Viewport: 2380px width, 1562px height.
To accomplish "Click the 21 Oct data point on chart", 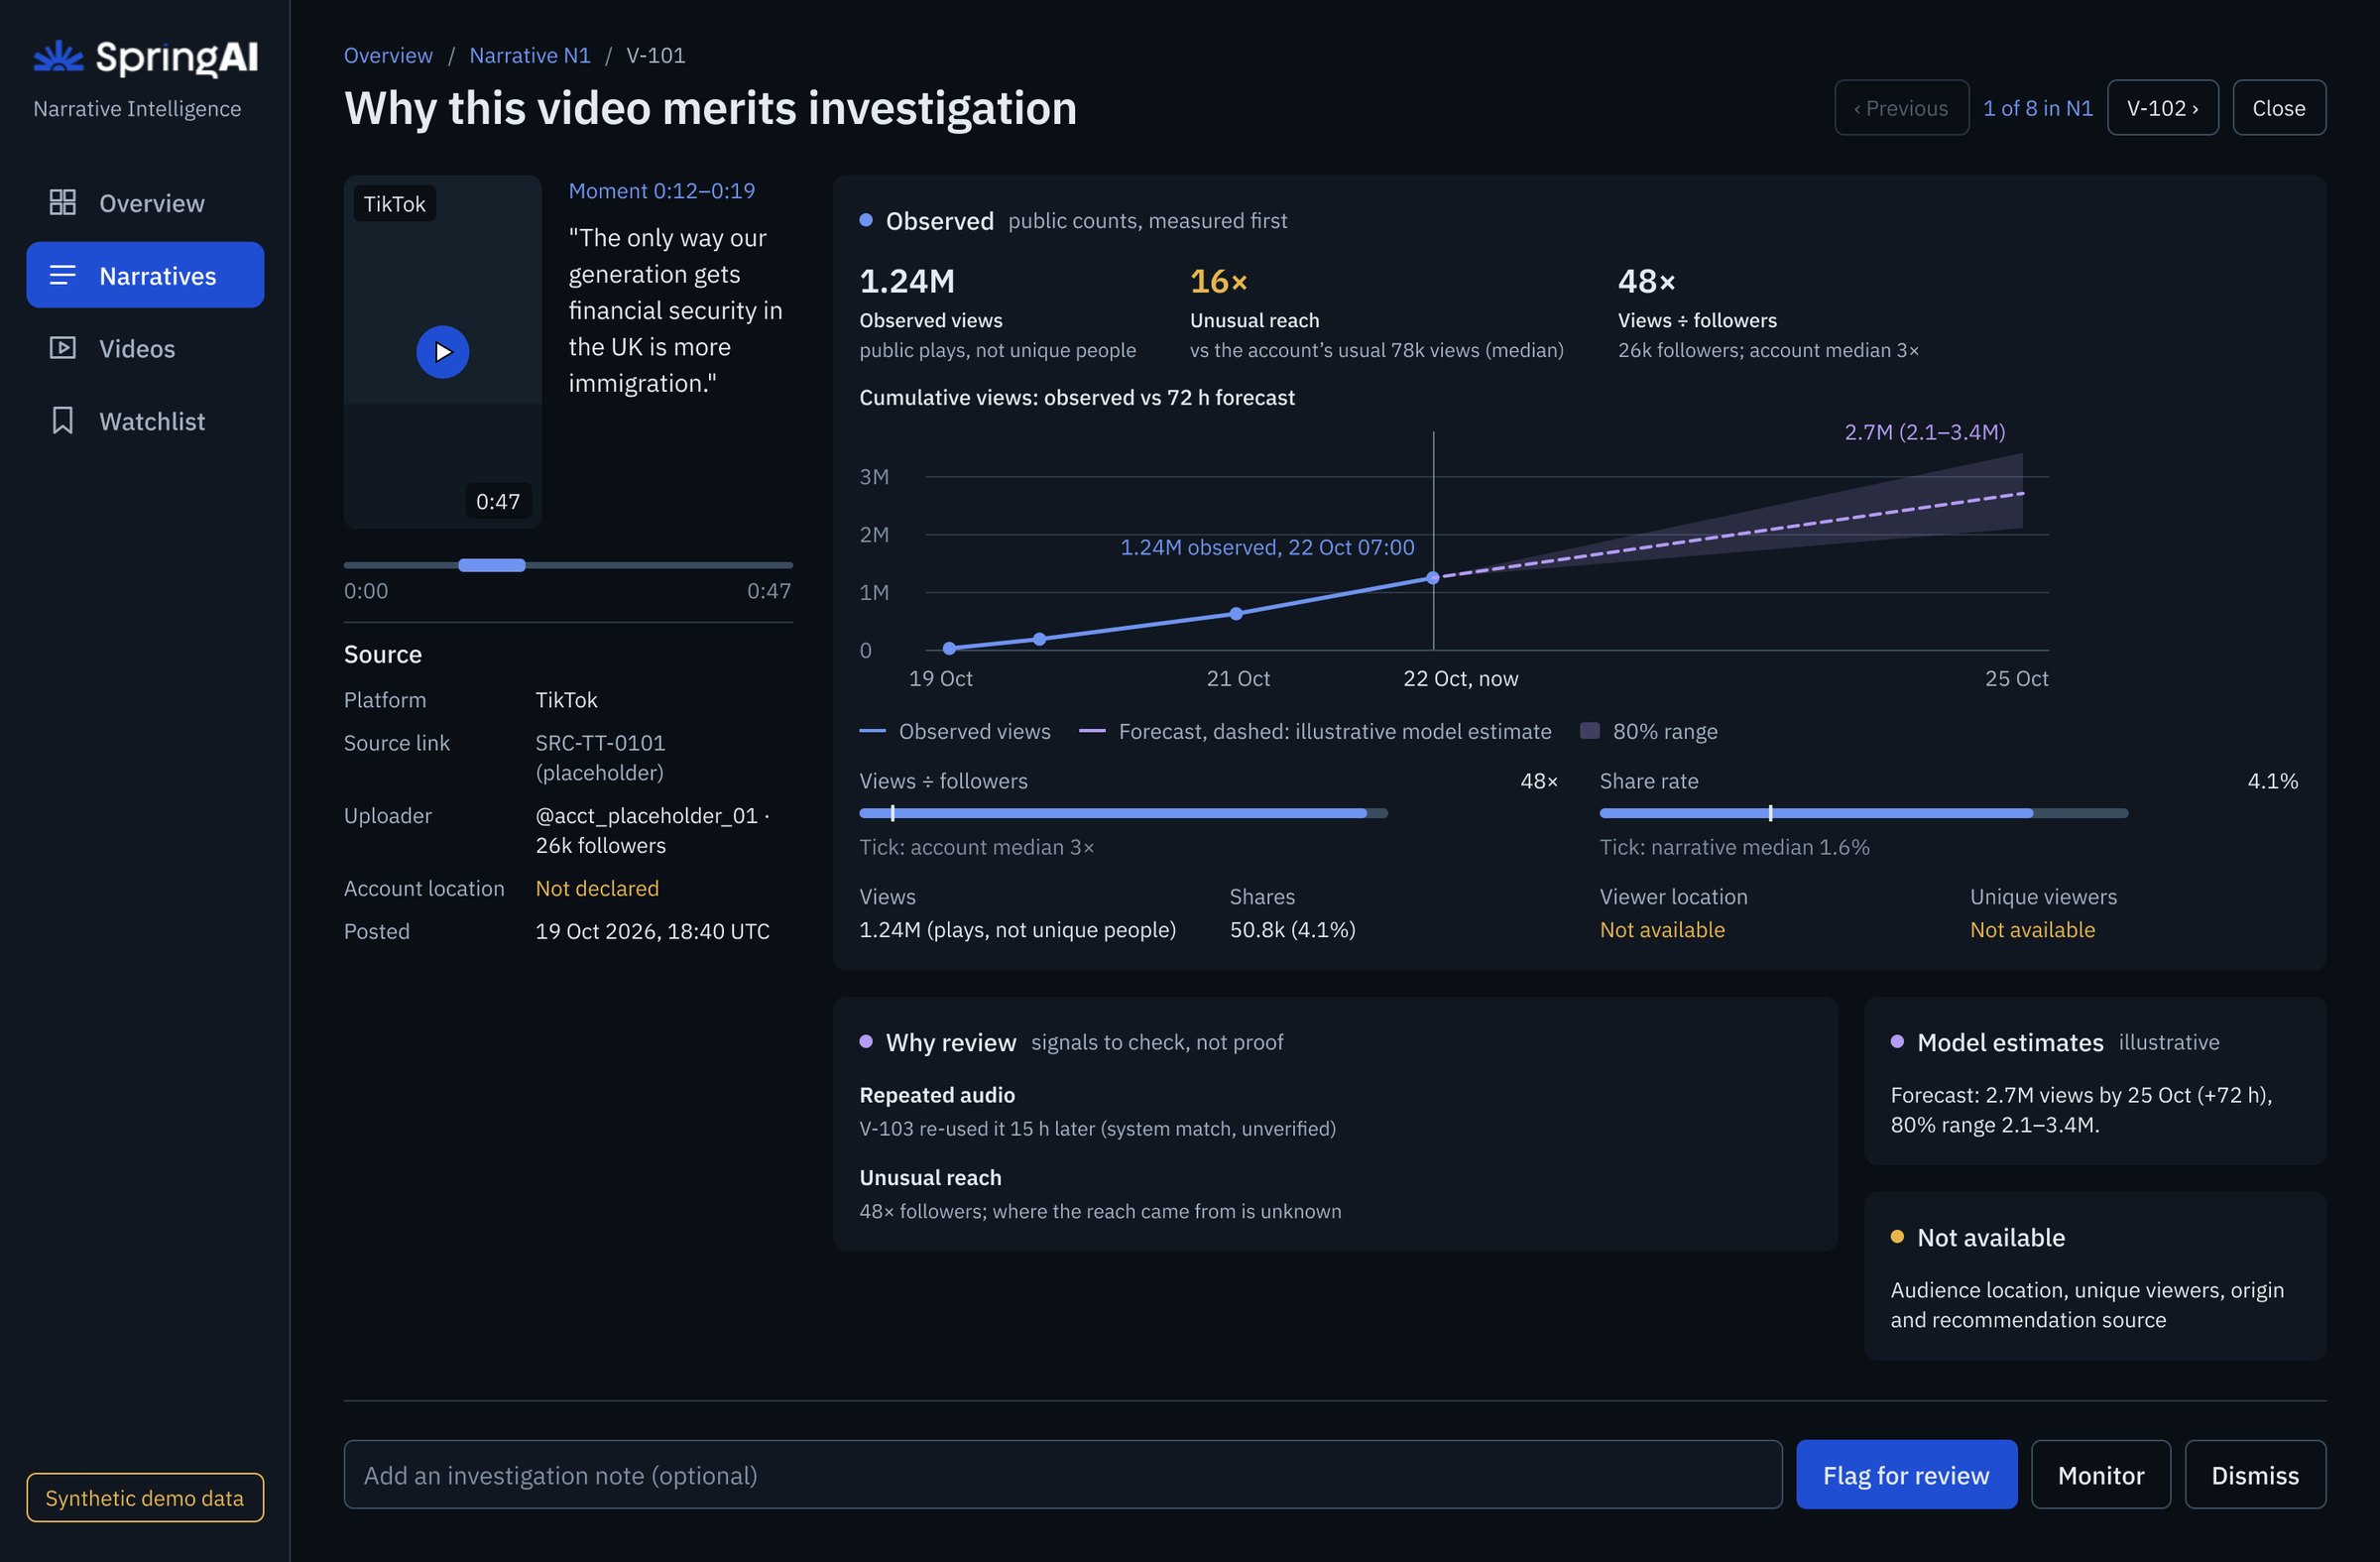I will [1236, 613].
